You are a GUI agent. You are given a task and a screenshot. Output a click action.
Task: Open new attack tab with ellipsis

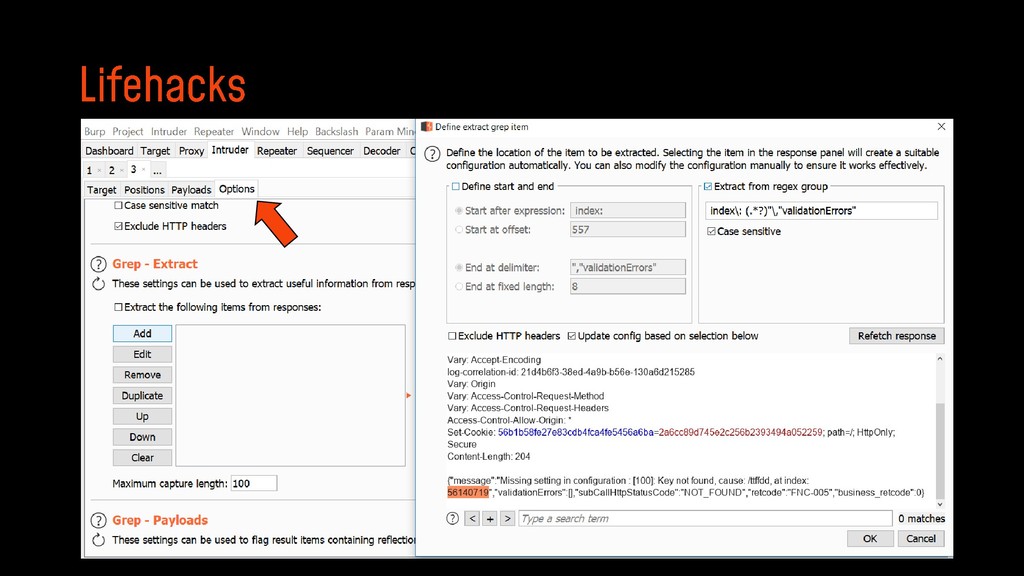point(157,170)
